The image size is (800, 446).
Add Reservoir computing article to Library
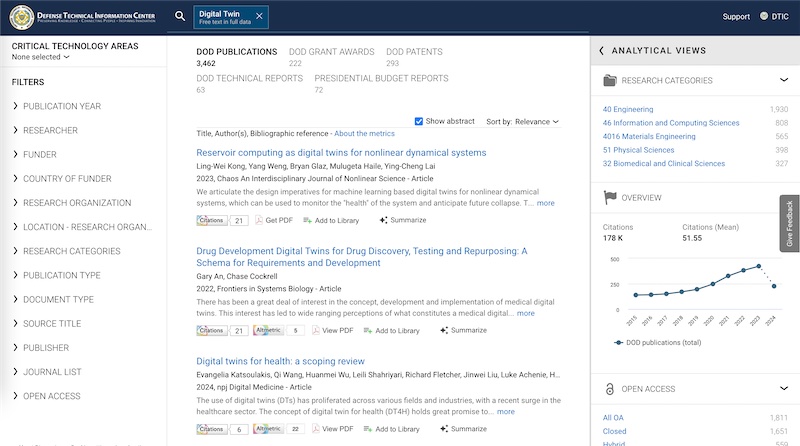click(x=330, y=220)
